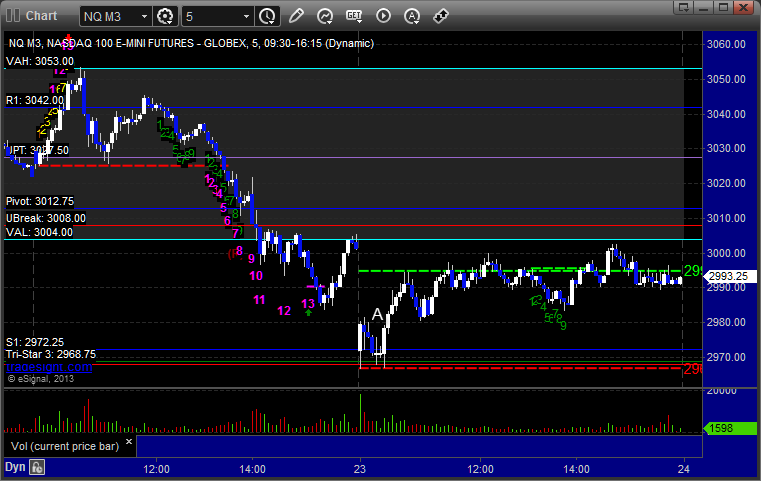Image resolution: width=761 pixels, height=481 pixels.
Task: Click the Chart window menu icon
Action: click(13, 16)
